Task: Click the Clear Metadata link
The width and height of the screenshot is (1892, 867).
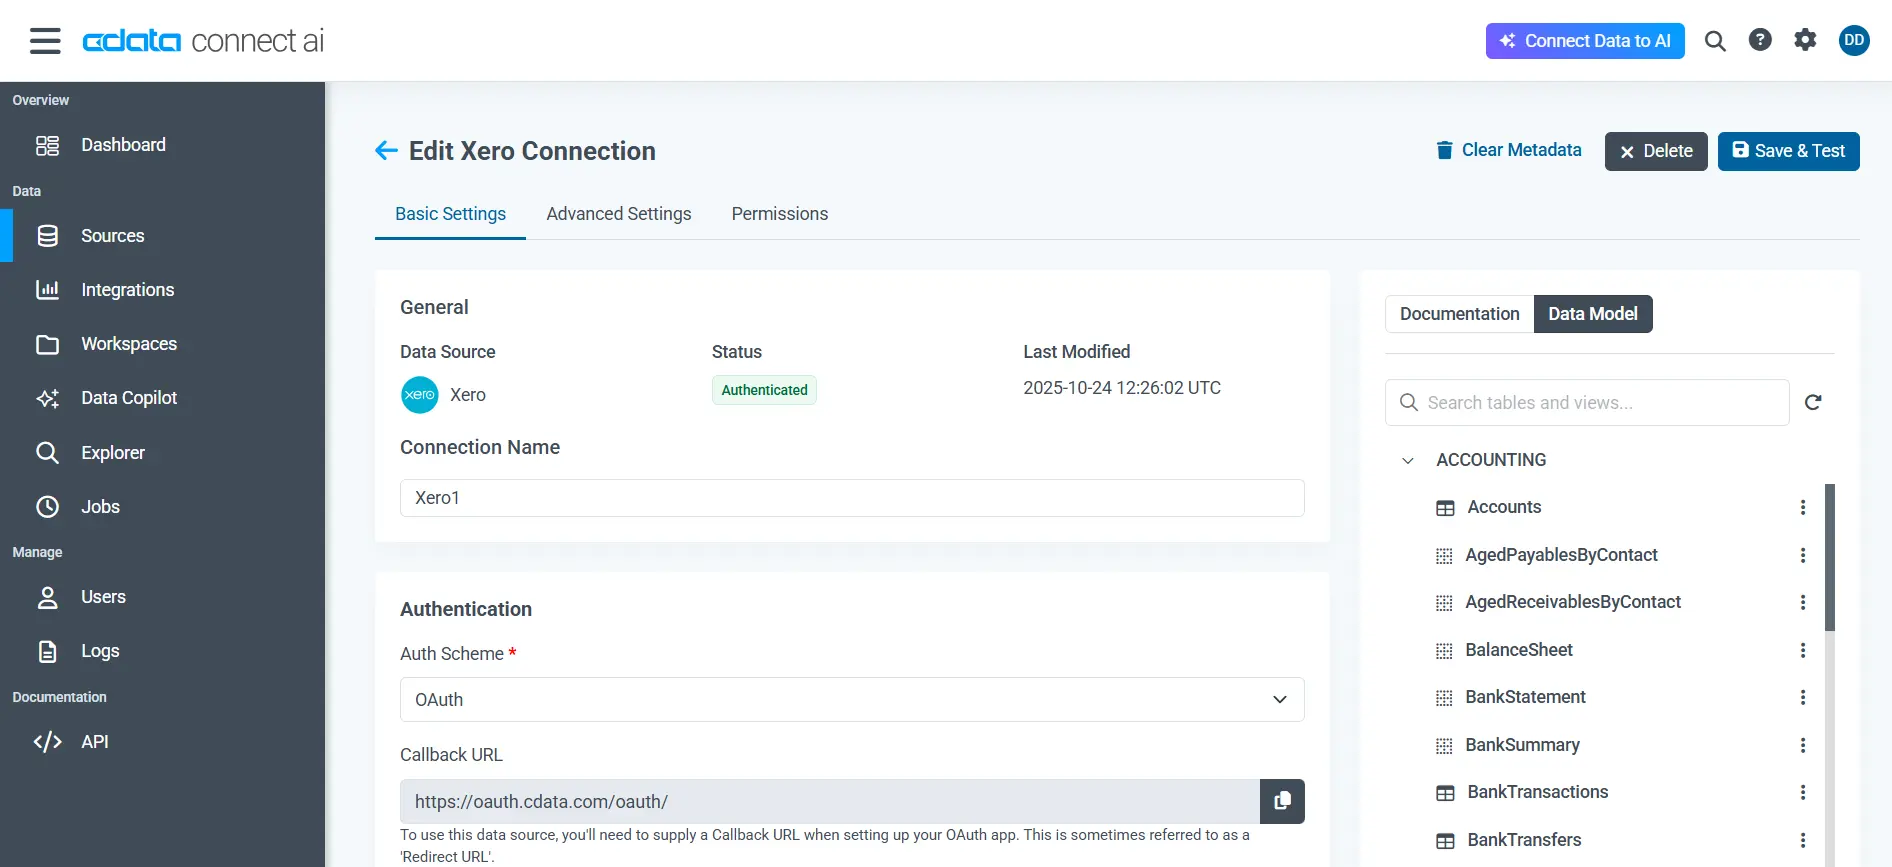Action: tap(1509, 150)
